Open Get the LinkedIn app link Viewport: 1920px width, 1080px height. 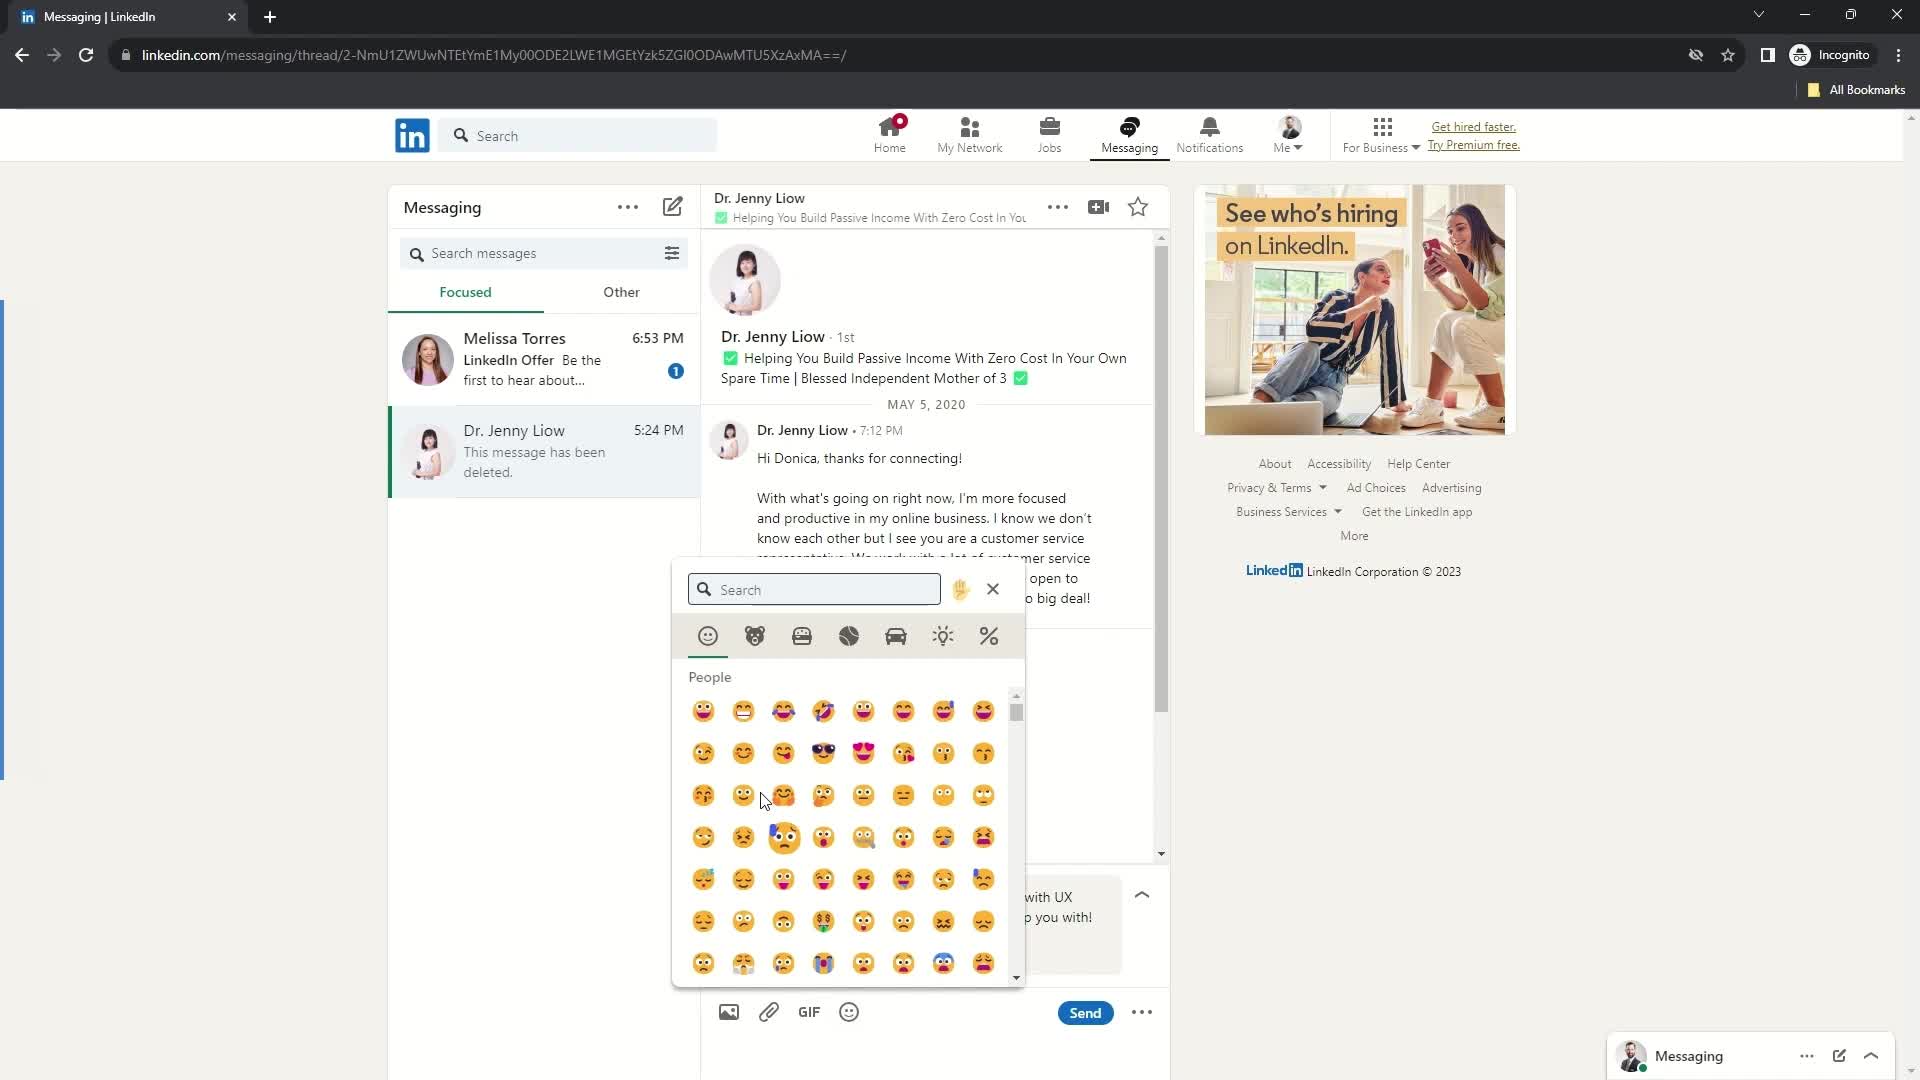[x=1417, y=512]
